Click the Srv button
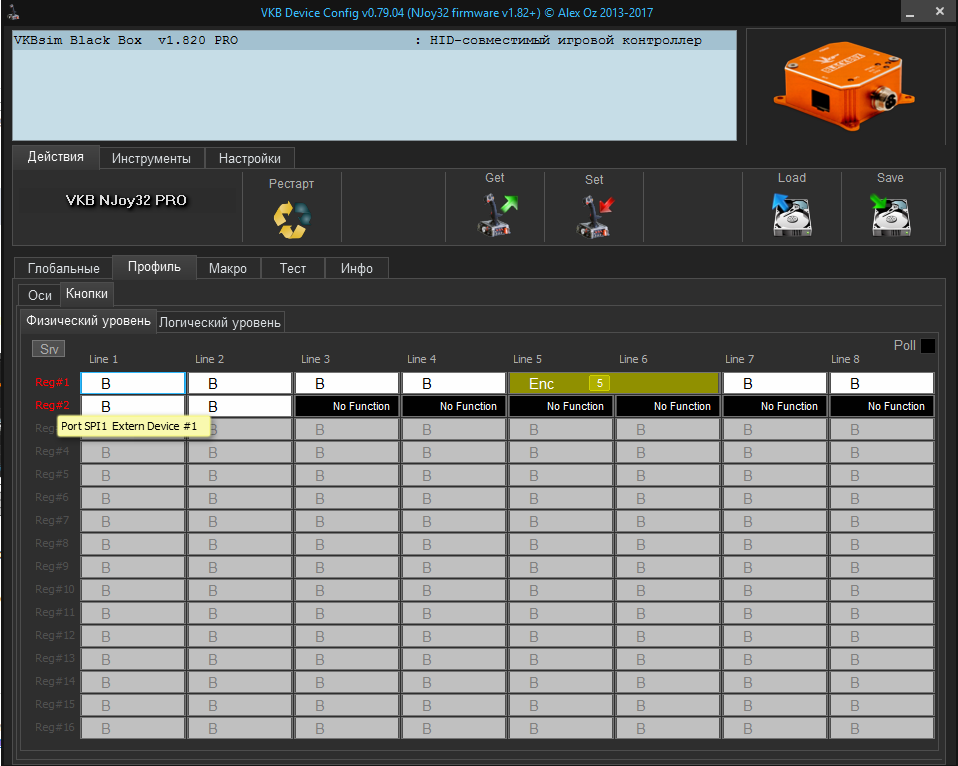 coord(49,349)
